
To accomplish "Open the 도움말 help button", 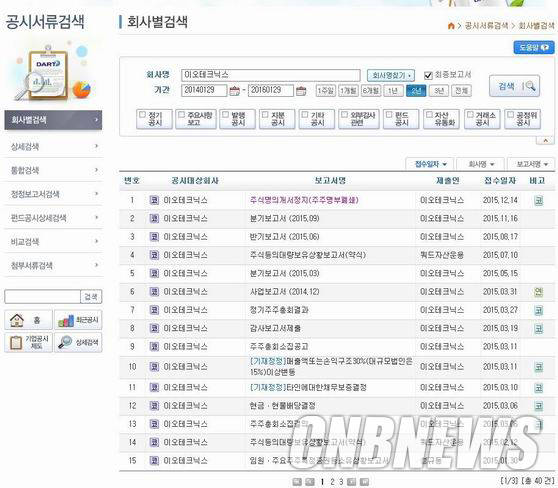I will (534, 47).
